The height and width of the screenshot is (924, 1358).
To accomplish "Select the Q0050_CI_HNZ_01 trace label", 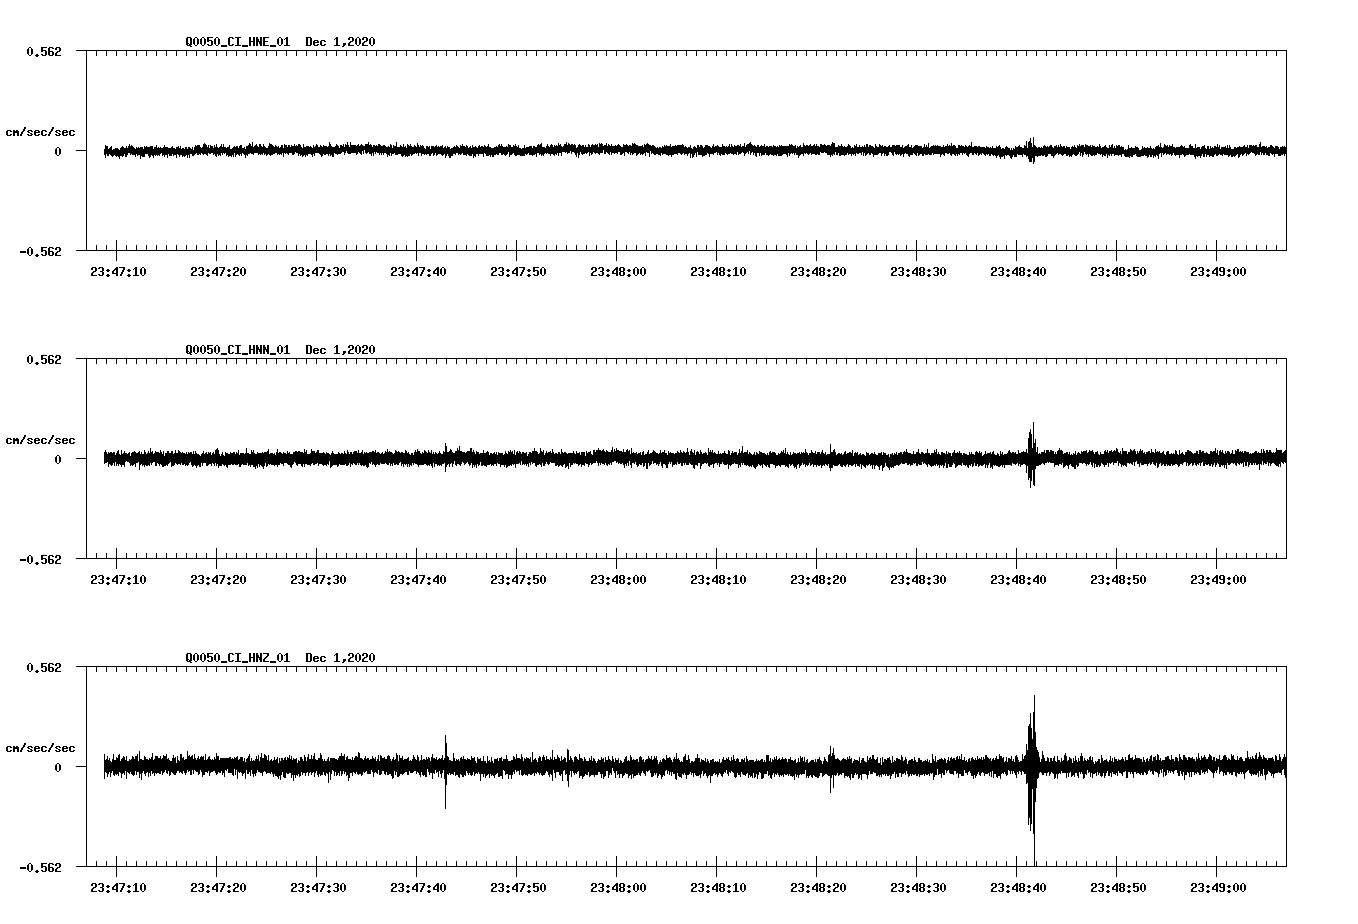I will click(240, 655).
